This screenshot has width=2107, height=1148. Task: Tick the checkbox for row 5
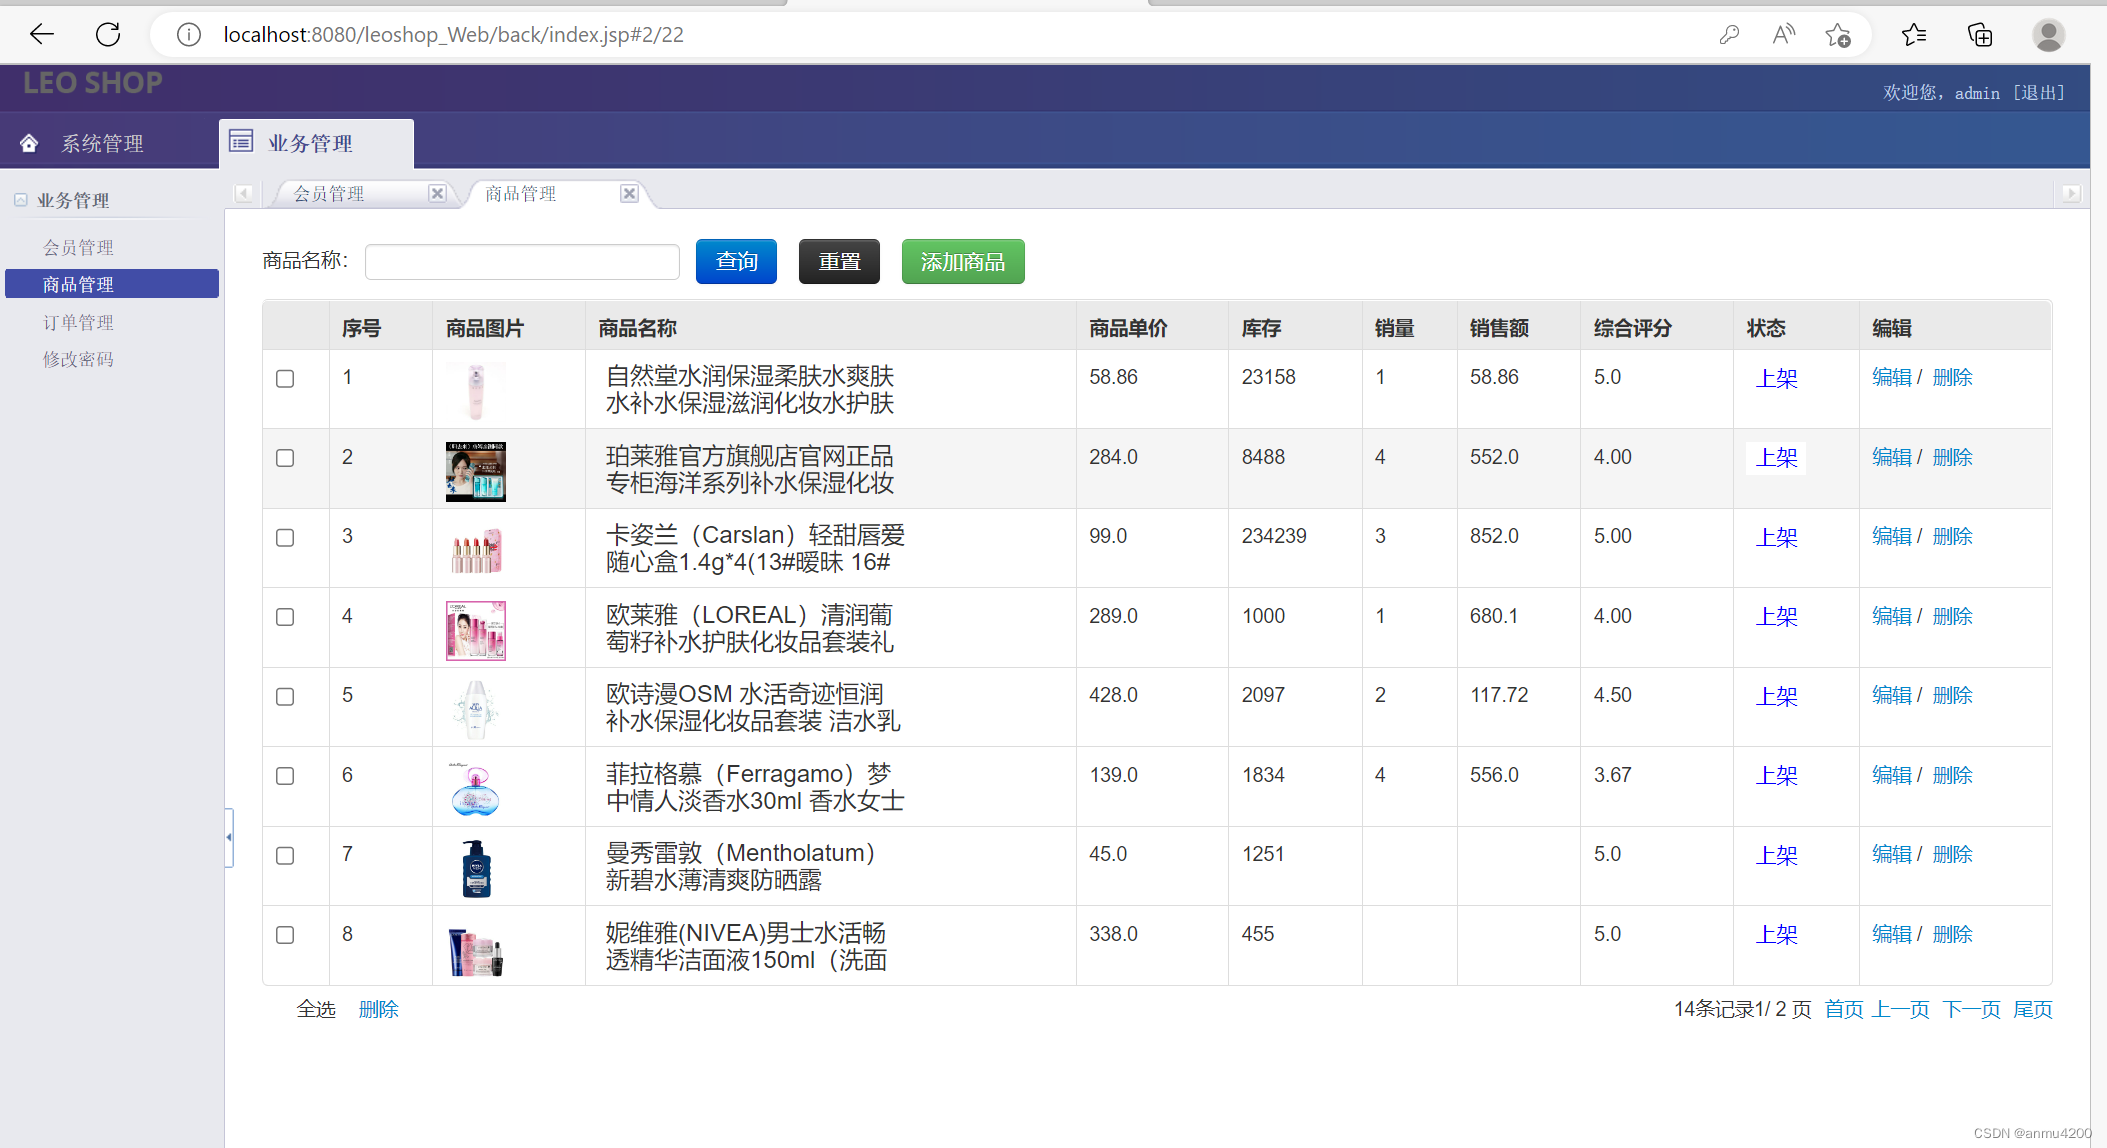[x=285, y=697]
